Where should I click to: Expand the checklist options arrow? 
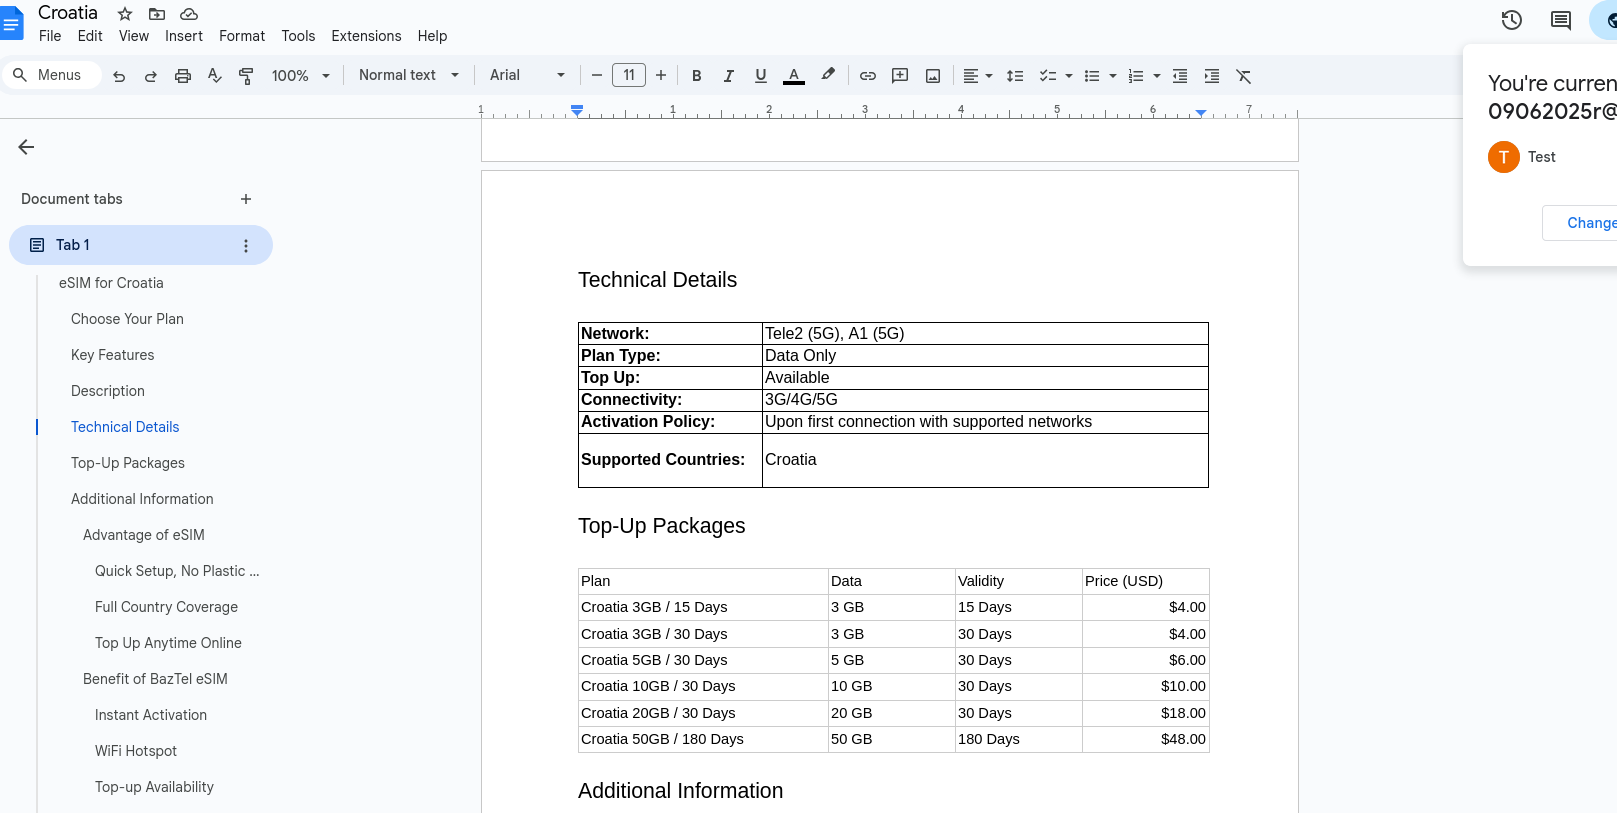[1069, 76]
